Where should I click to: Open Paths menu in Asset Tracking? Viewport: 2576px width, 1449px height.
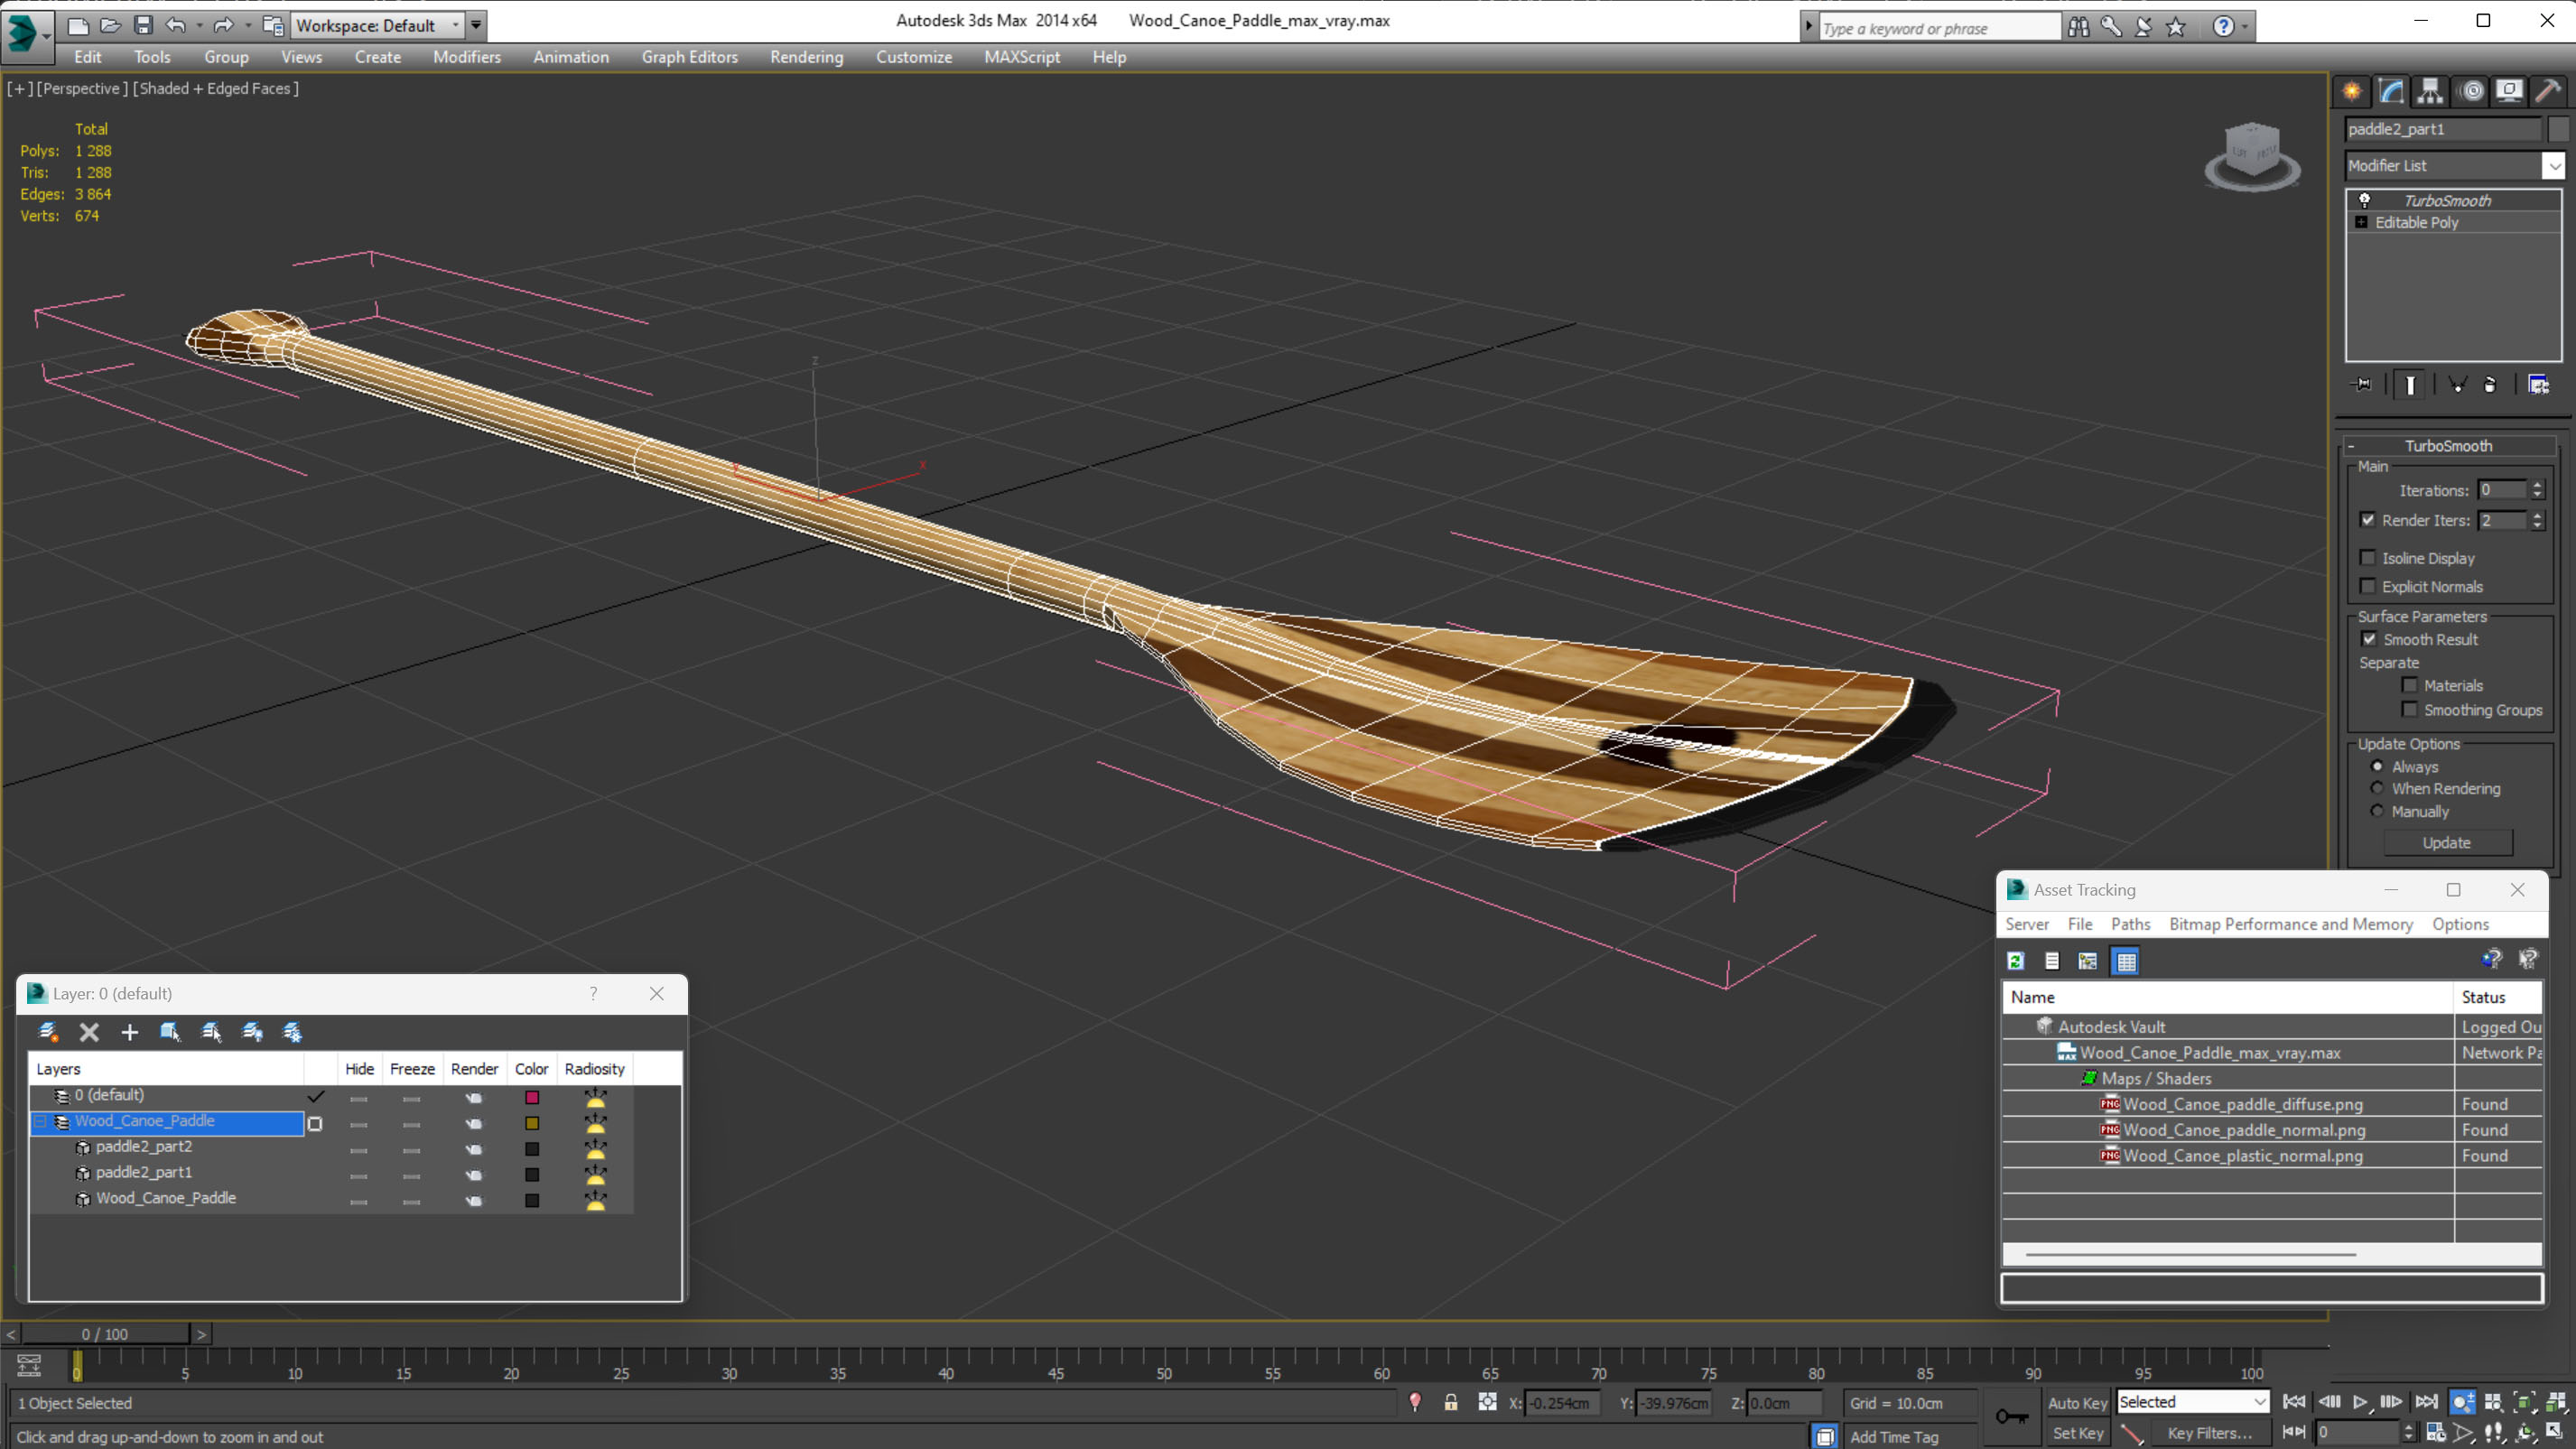(x=2130, y=924)
